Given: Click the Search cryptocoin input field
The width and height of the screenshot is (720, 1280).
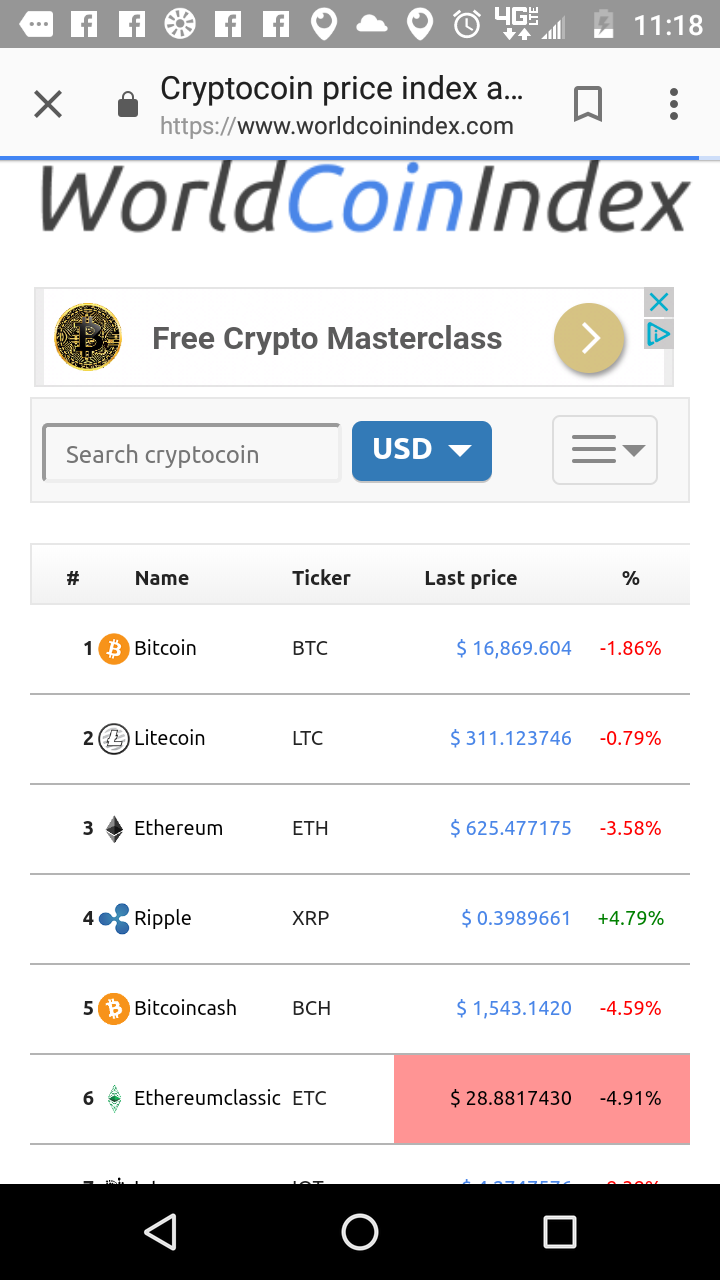Looking at the screenshot, I should [x=190, y=453].
